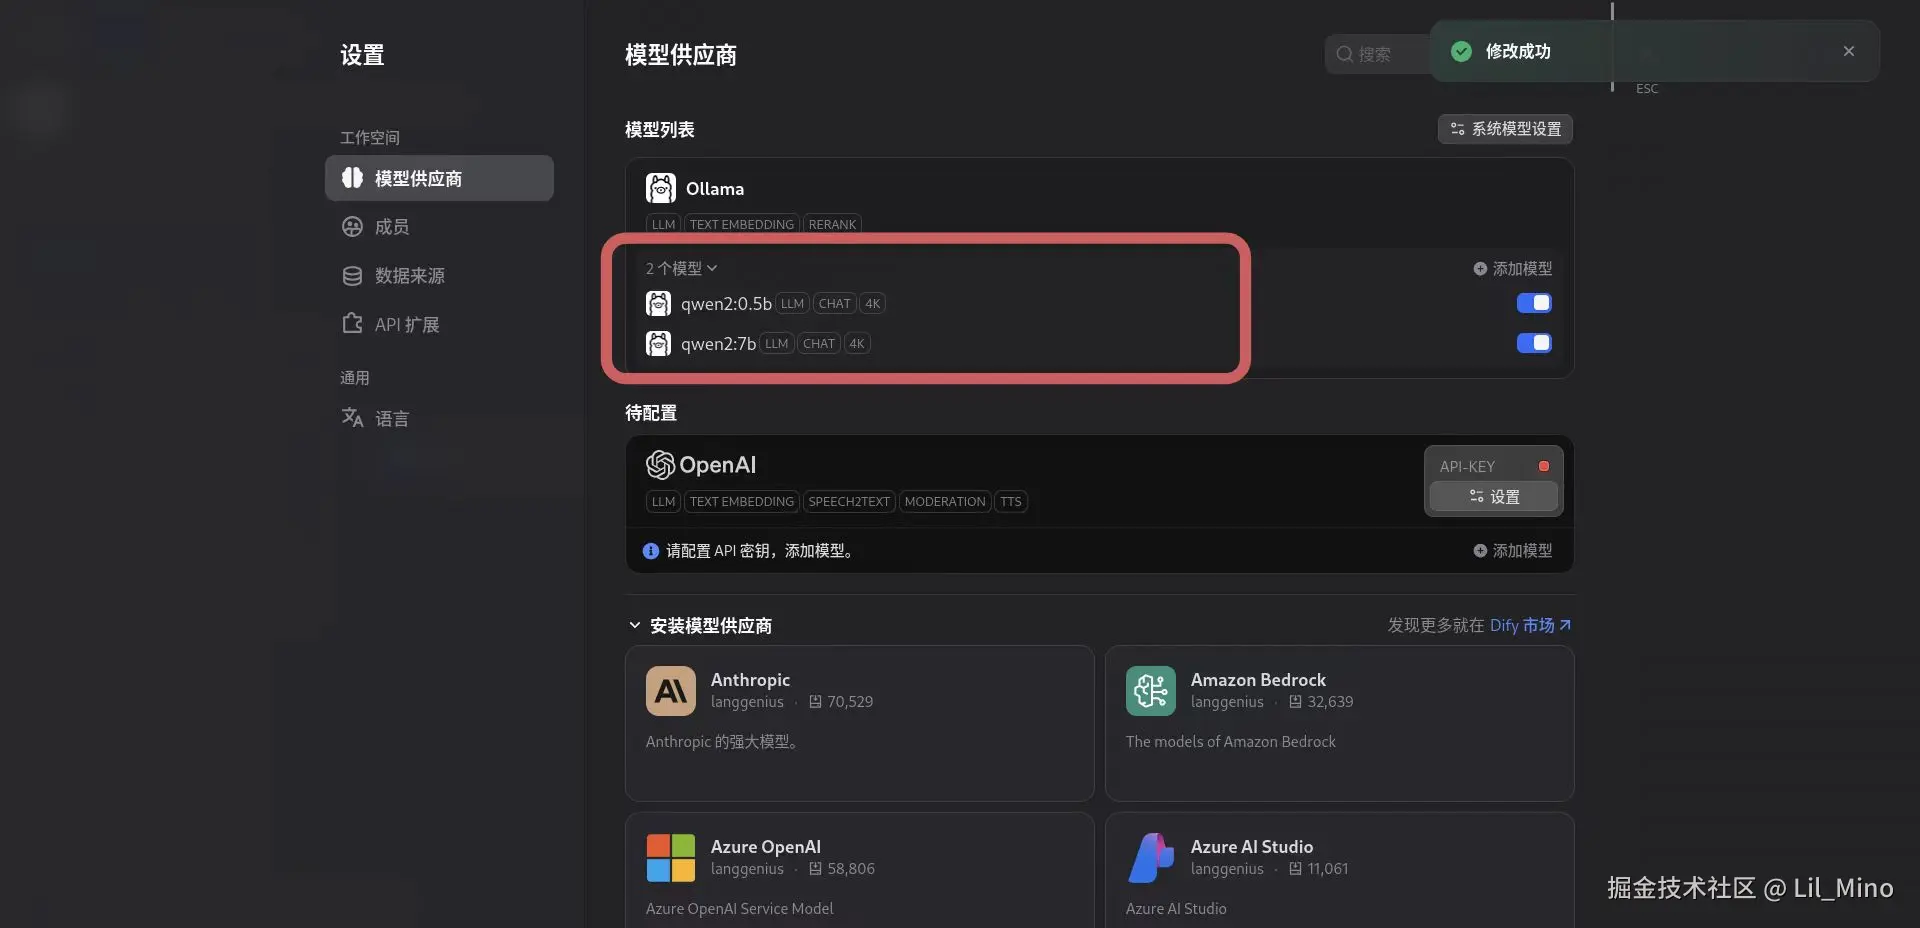
Task: Click the 语言 translate icon
Action: 352,417
